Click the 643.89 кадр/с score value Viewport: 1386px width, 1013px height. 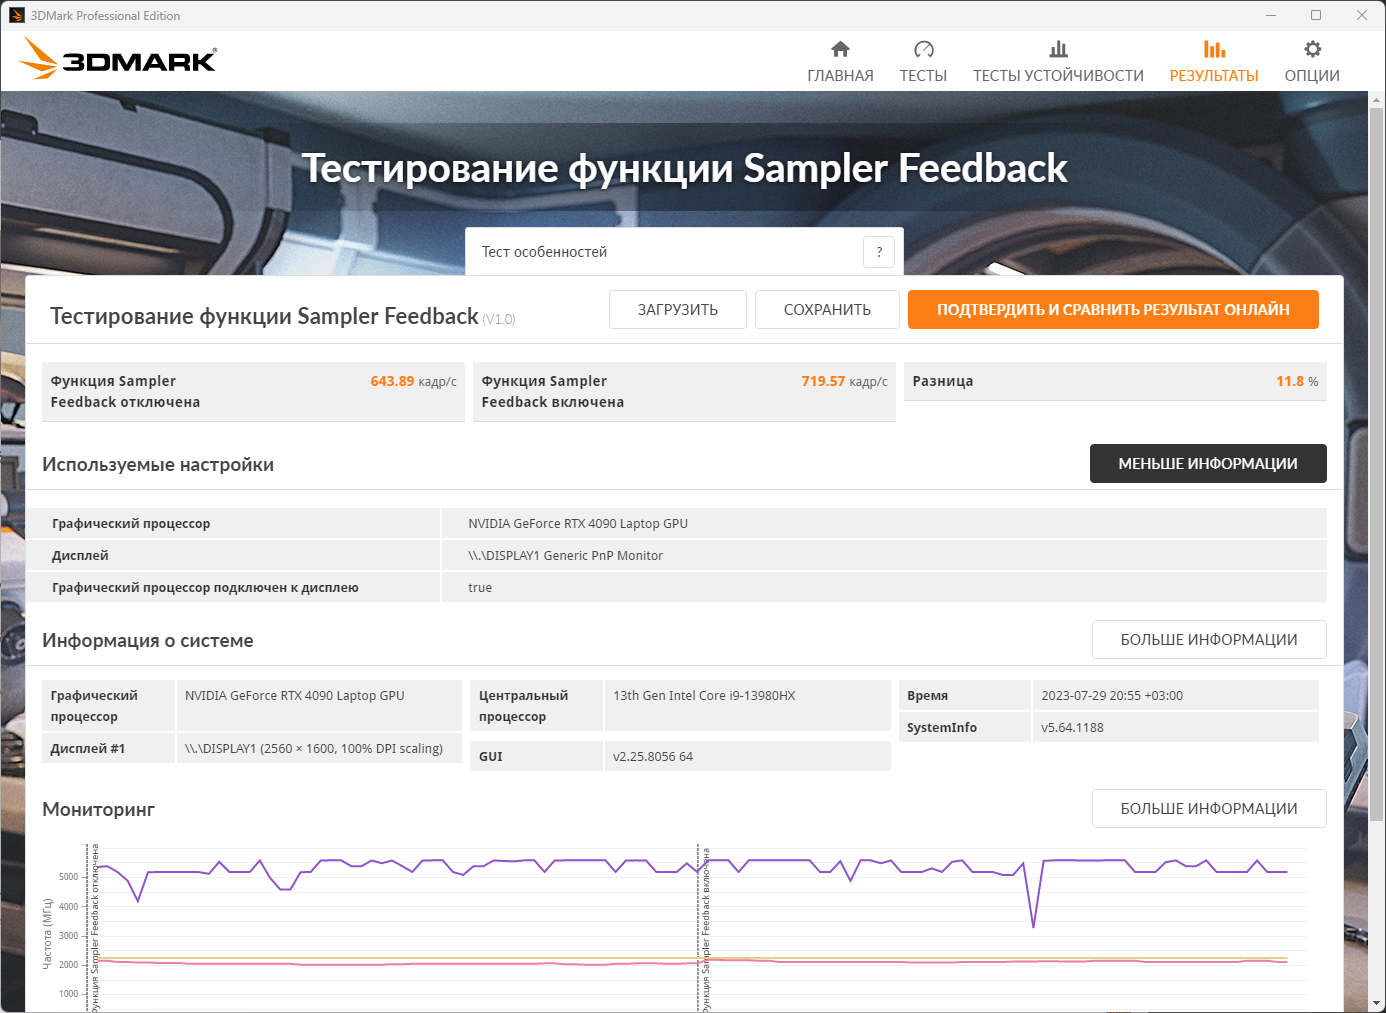pos(413,381)
